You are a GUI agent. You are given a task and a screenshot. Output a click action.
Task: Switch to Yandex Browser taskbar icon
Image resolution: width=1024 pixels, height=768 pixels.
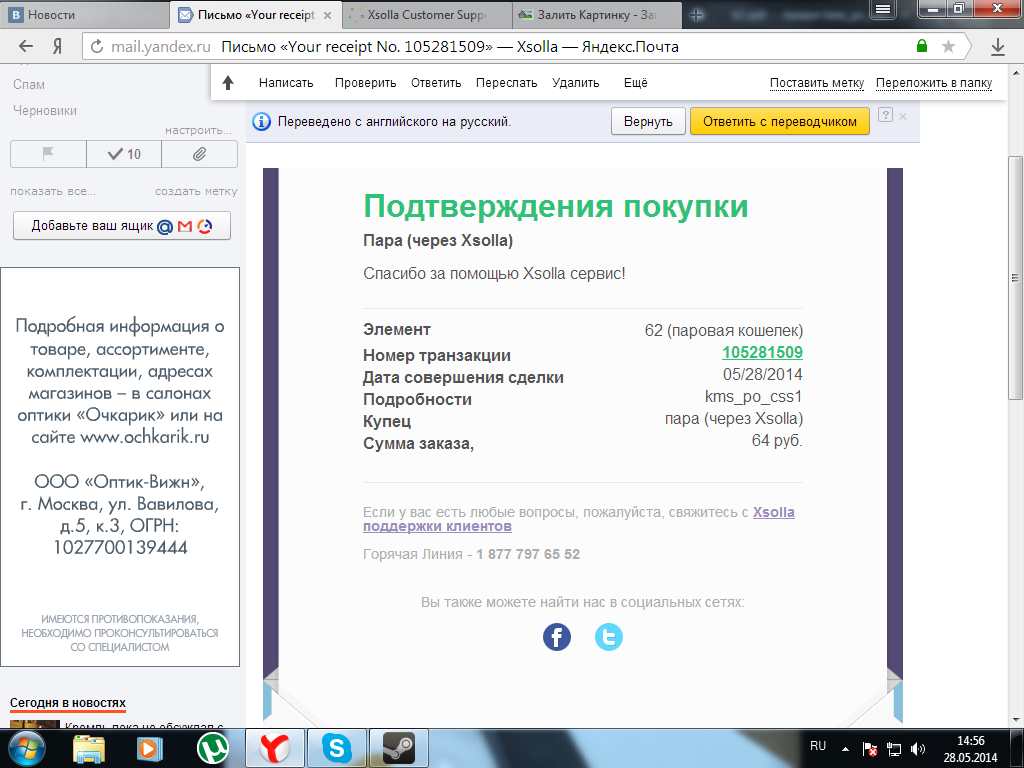pos(275,748)
